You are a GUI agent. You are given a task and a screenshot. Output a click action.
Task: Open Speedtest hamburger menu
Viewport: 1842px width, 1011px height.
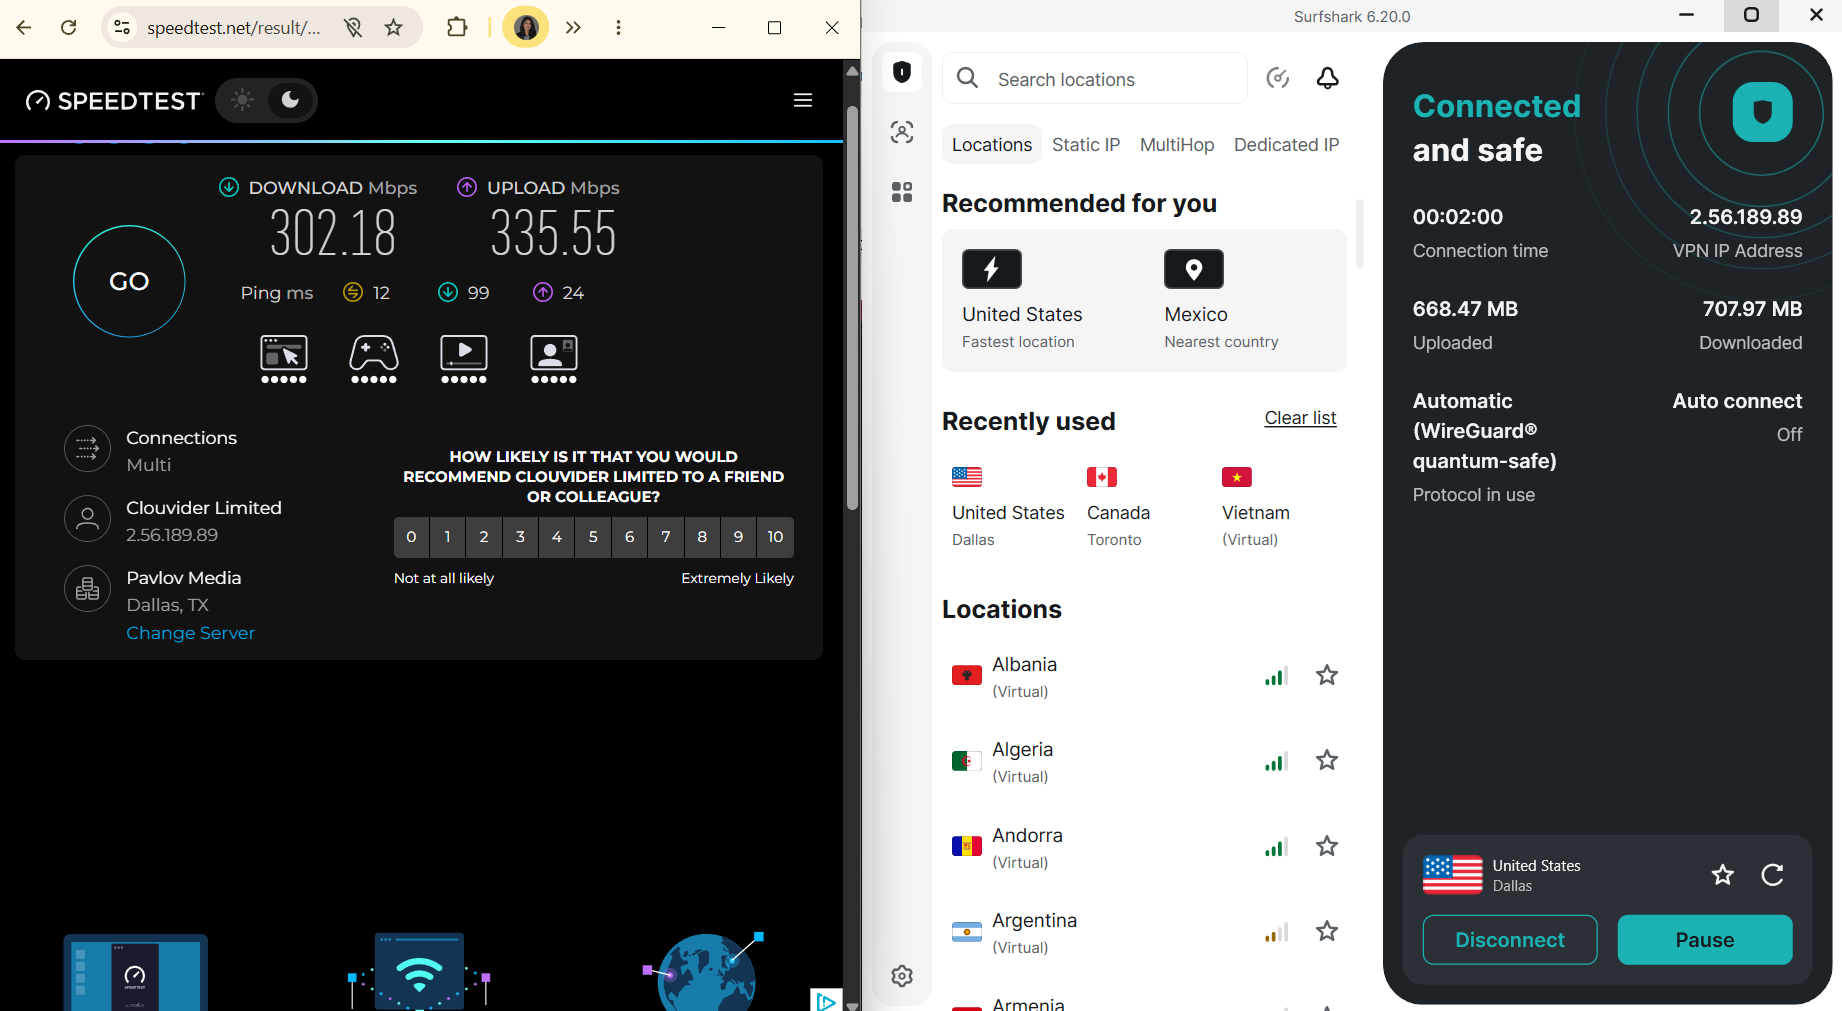(x=803, y=100)
